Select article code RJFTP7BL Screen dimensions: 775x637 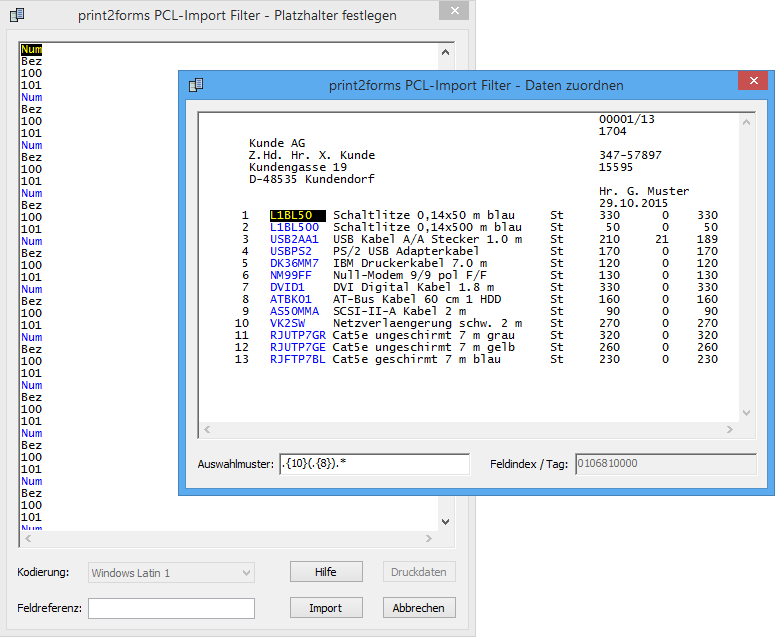tap(297, 359)
